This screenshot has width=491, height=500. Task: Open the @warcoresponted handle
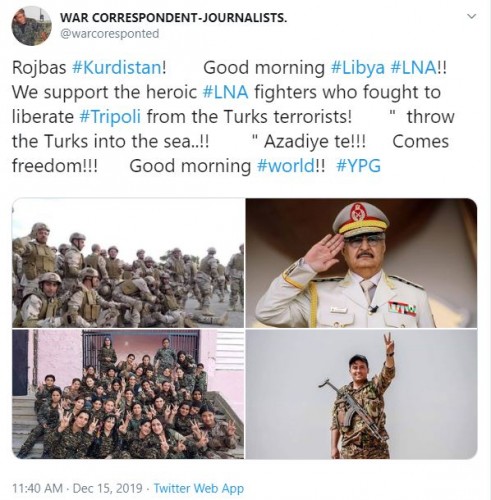109,34
